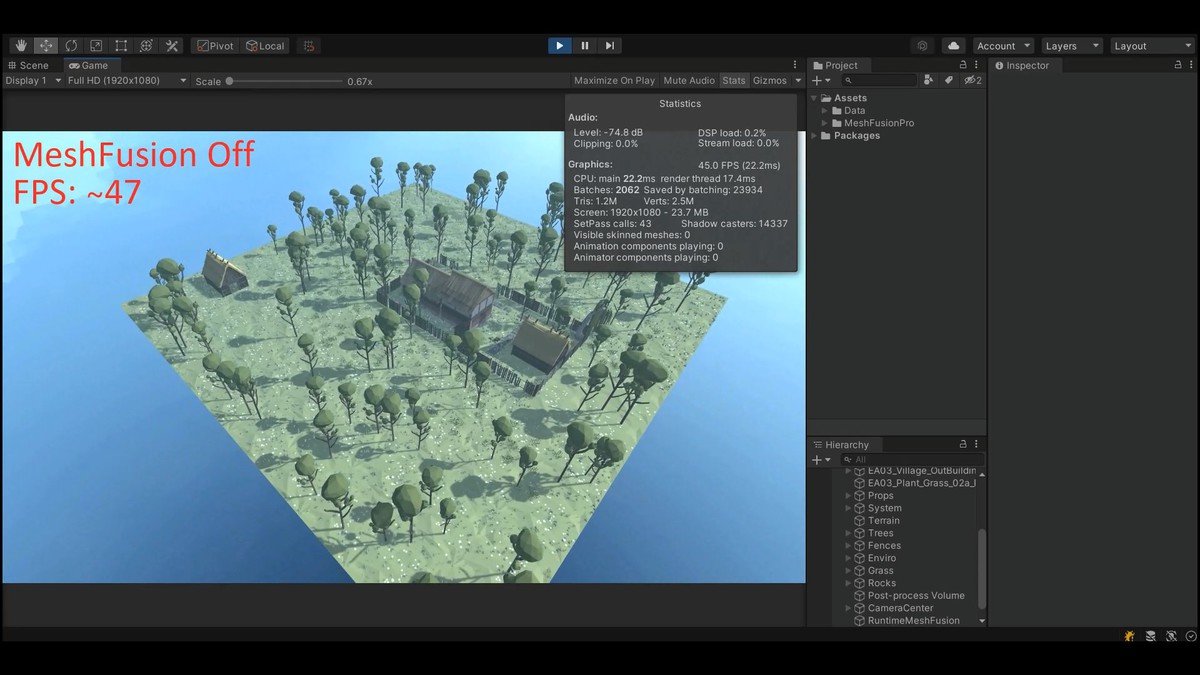Open the Layers dropdown
Viewport: 1200px width, 675px height.
point(1071,46)
